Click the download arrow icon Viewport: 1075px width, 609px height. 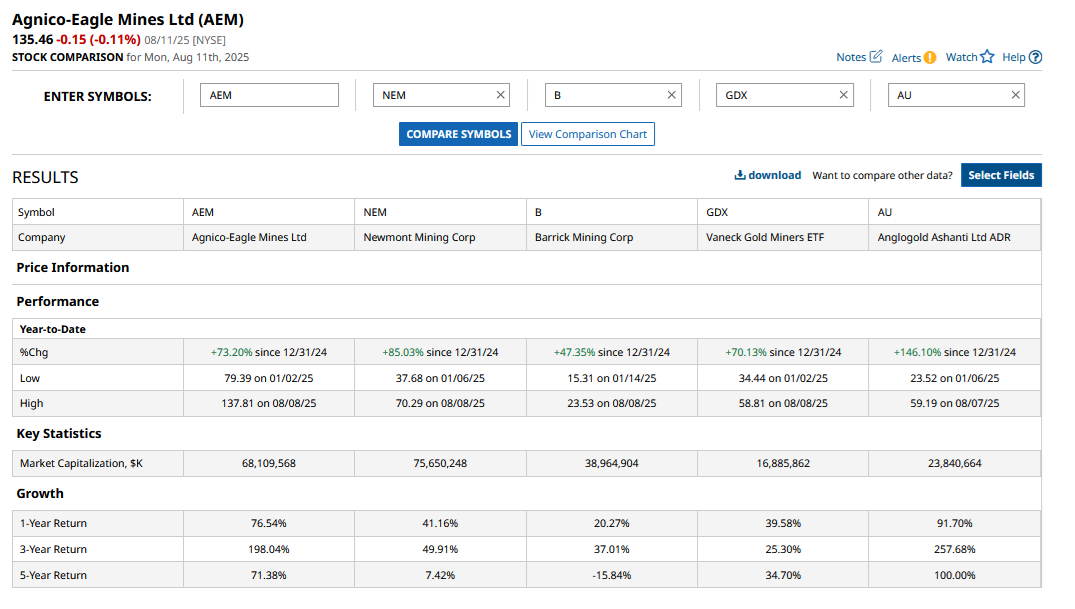(740, 175)
